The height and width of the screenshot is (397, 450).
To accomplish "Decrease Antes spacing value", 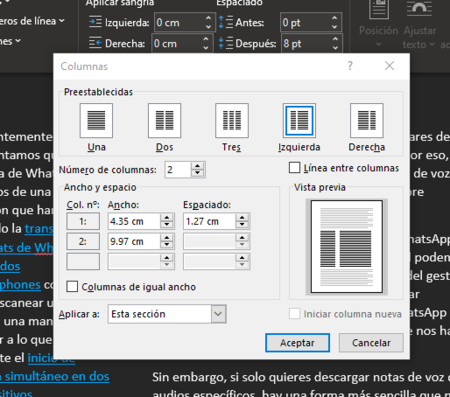I will (x=335, y=27).
